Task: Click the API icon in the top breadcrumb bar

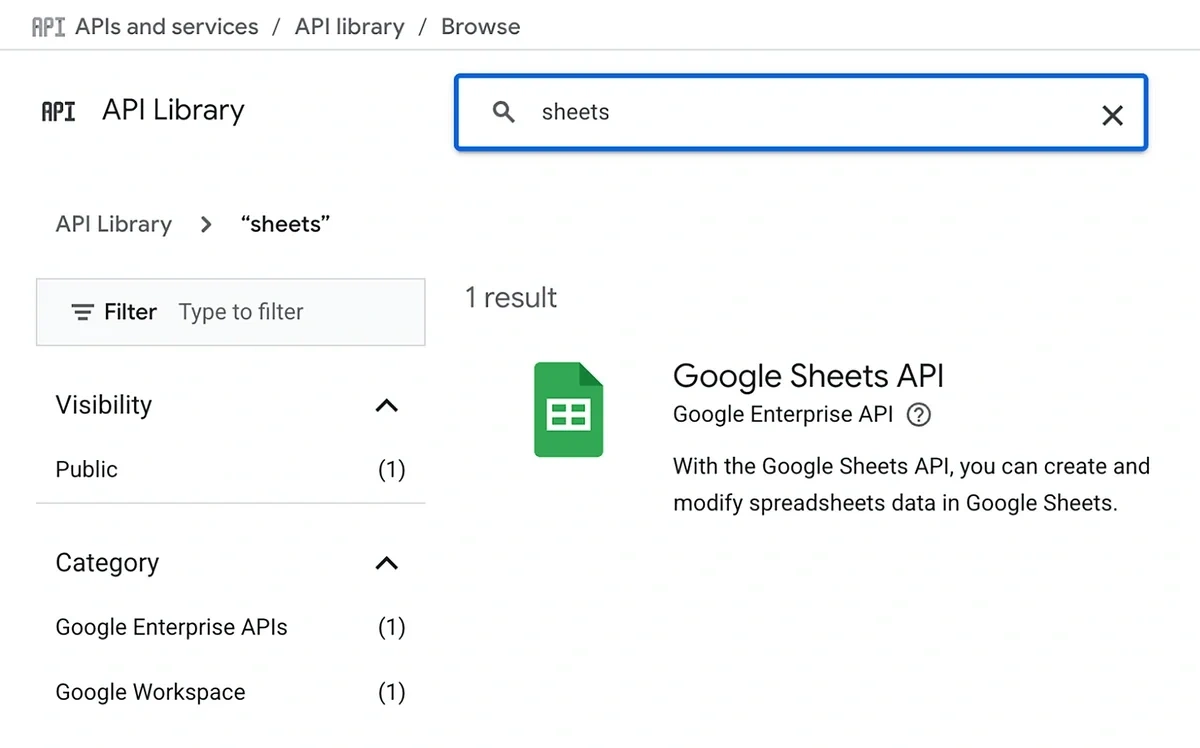Action: tap(49, 26)
